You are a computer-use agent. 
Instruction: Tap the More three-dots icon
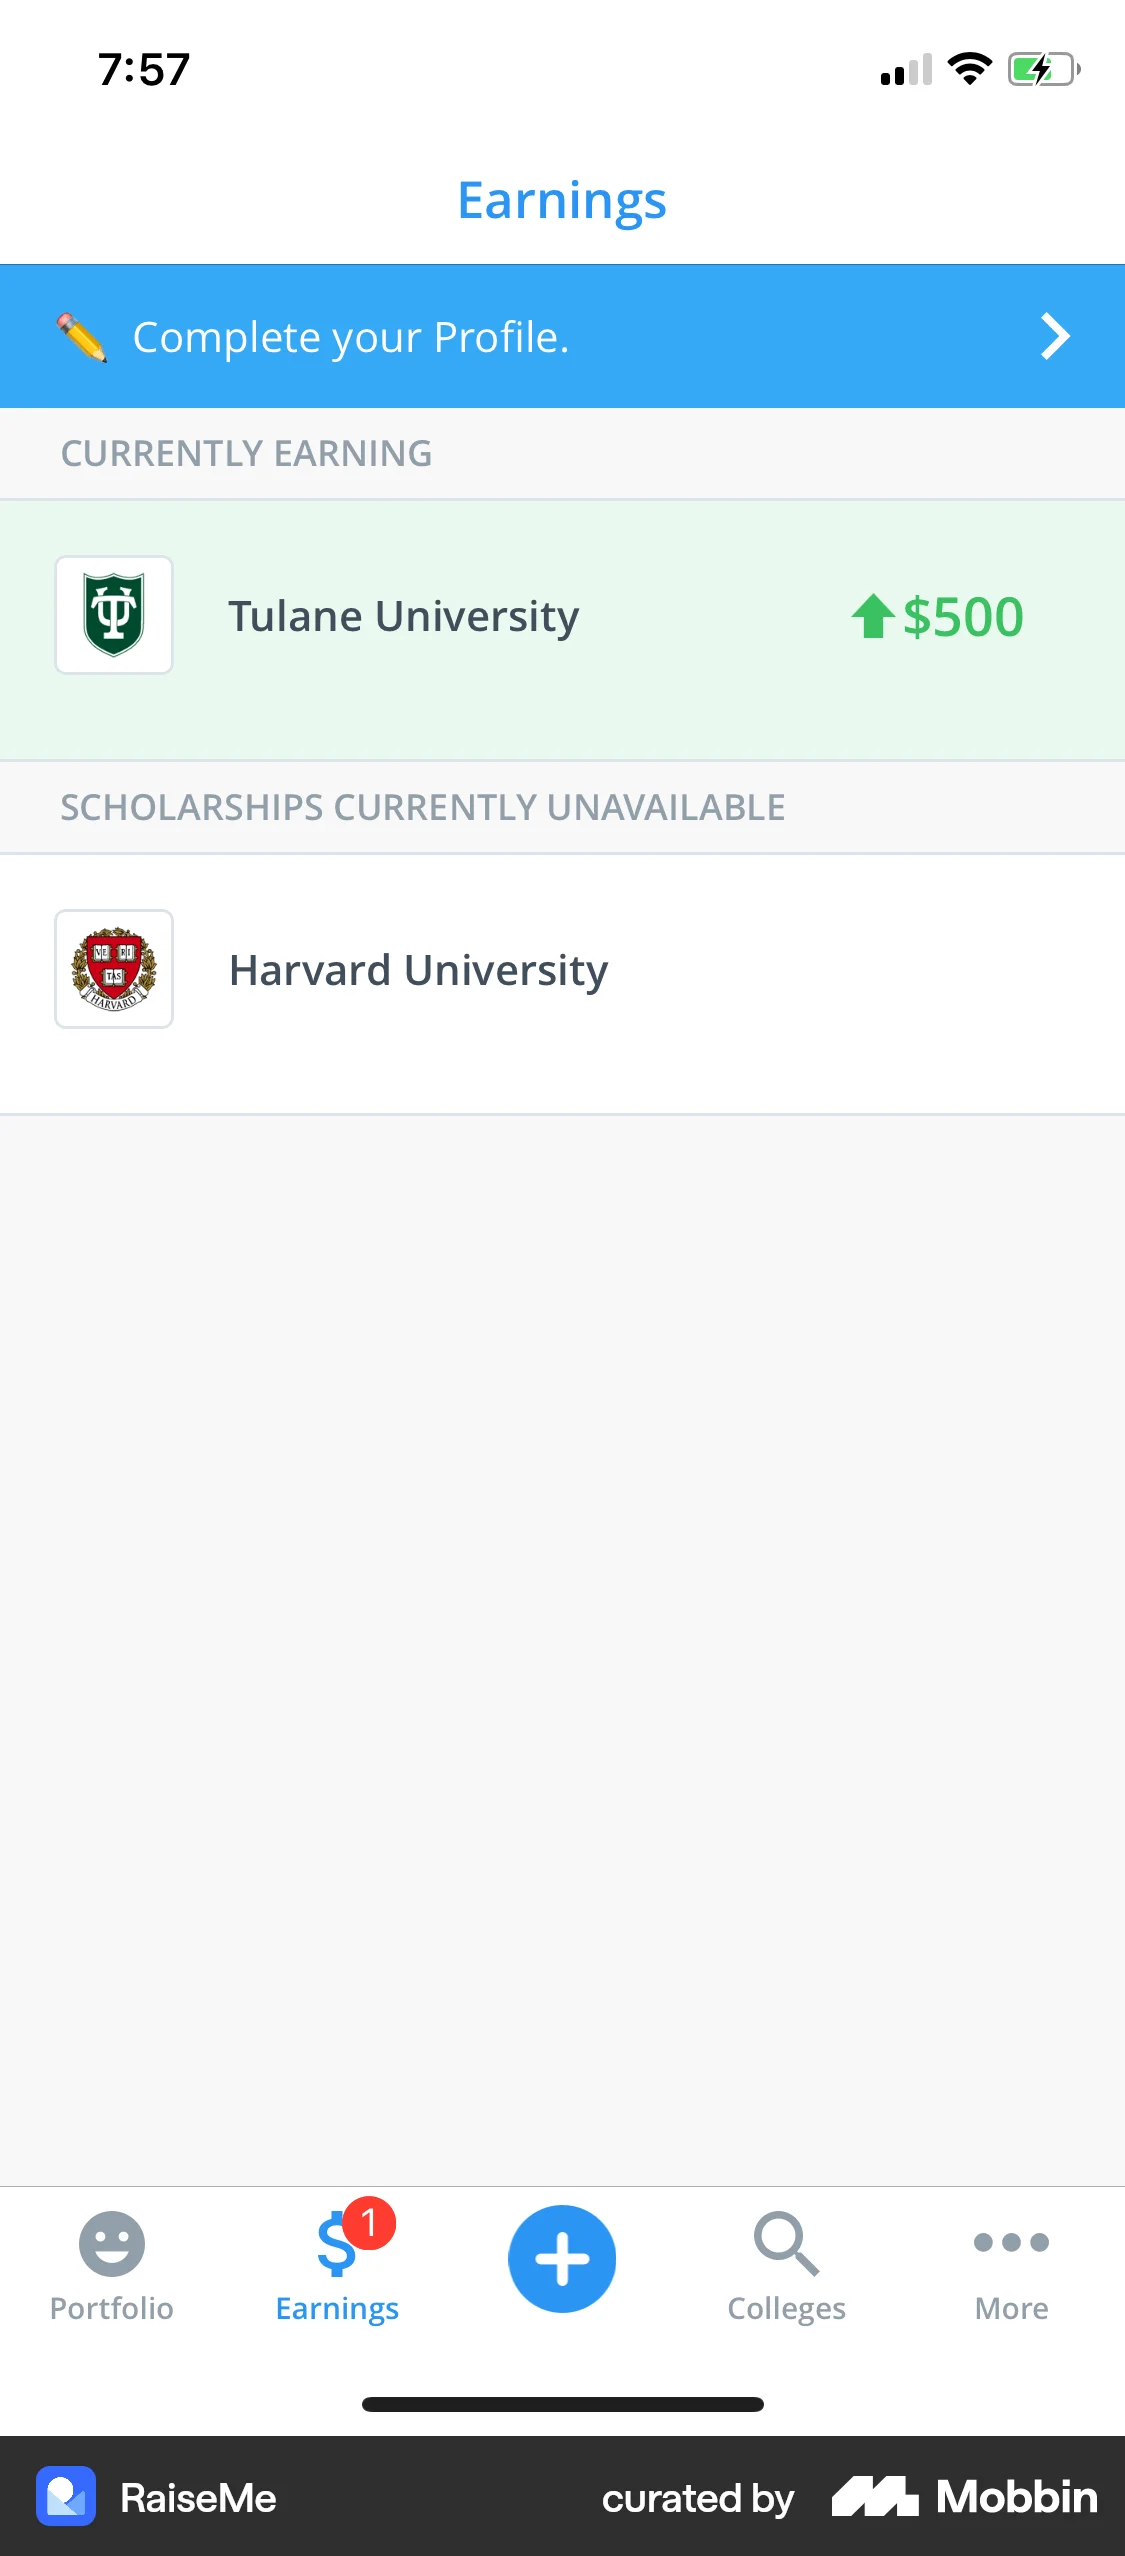[x=1011, y=2242]
